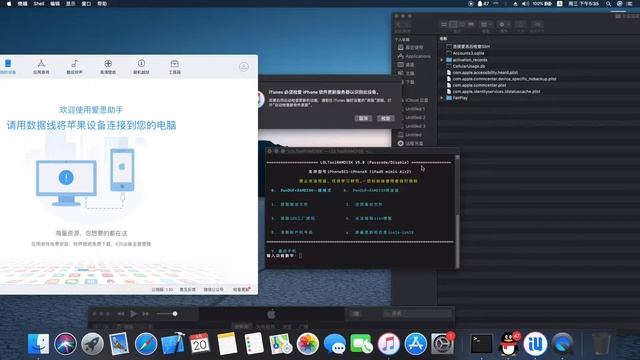Select com.apple.accessibility.heard.plist file
640x360 pixels.
click(x=485, y=72)
